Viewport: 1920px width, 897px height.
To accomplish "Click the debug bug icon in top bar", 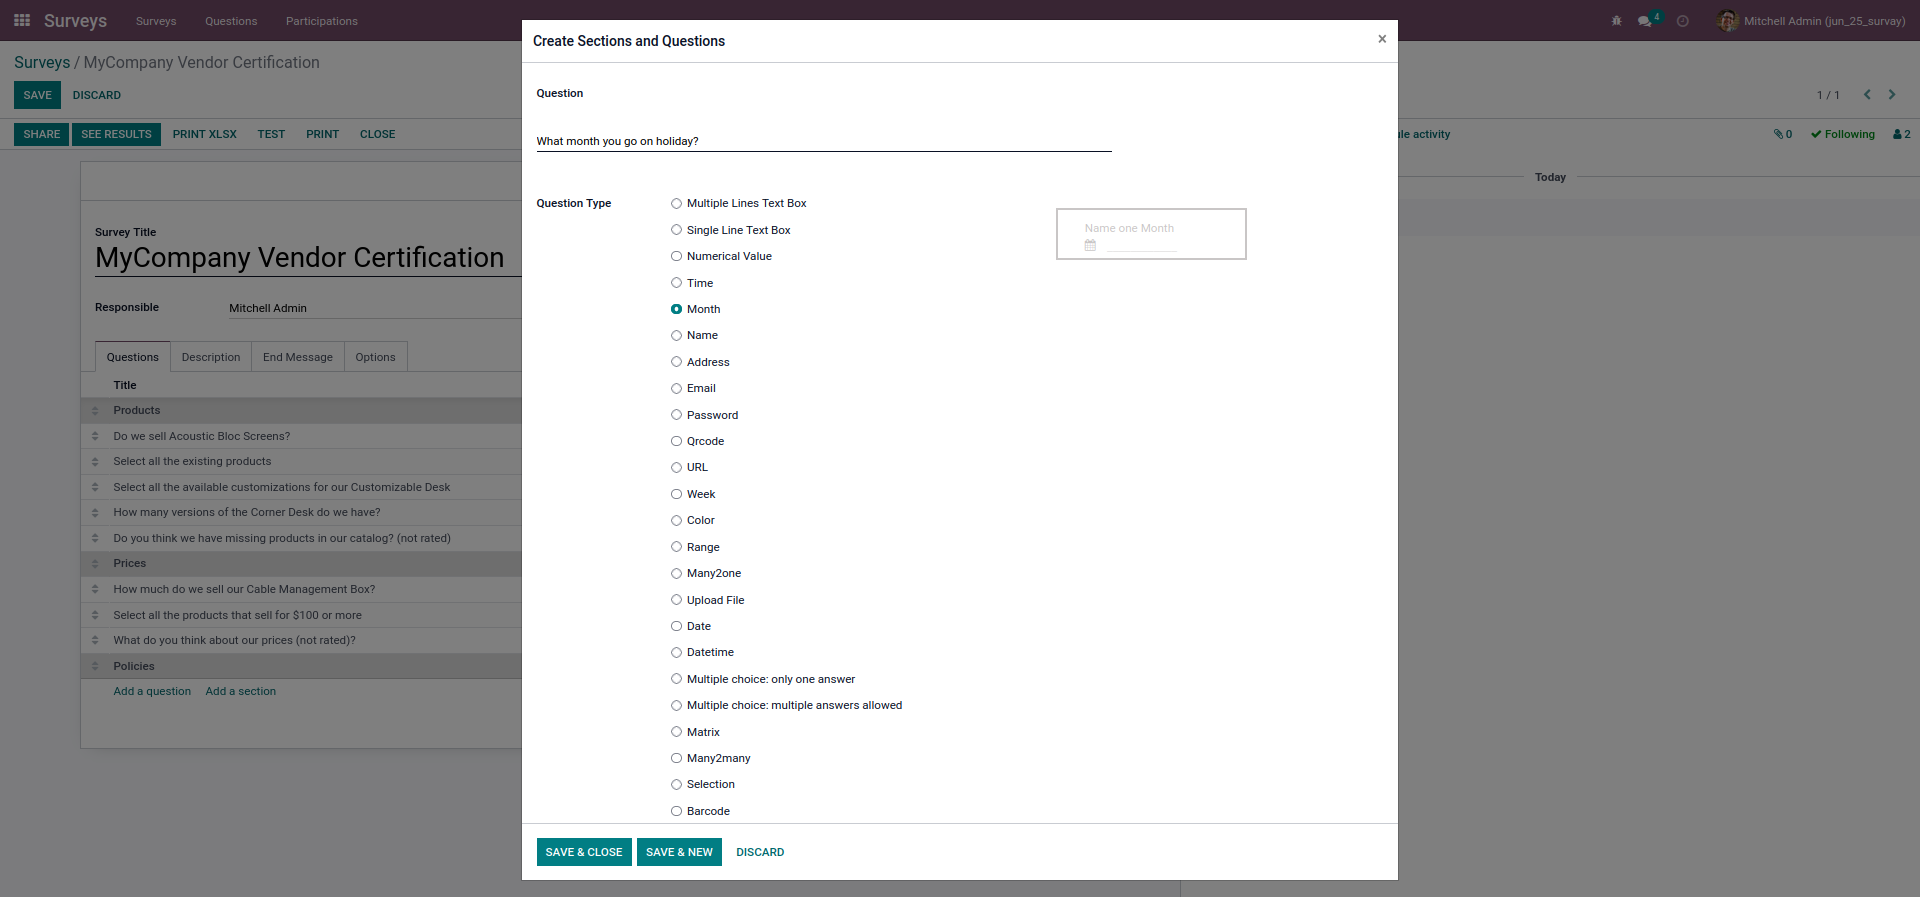I will [x=1616, y=21].
